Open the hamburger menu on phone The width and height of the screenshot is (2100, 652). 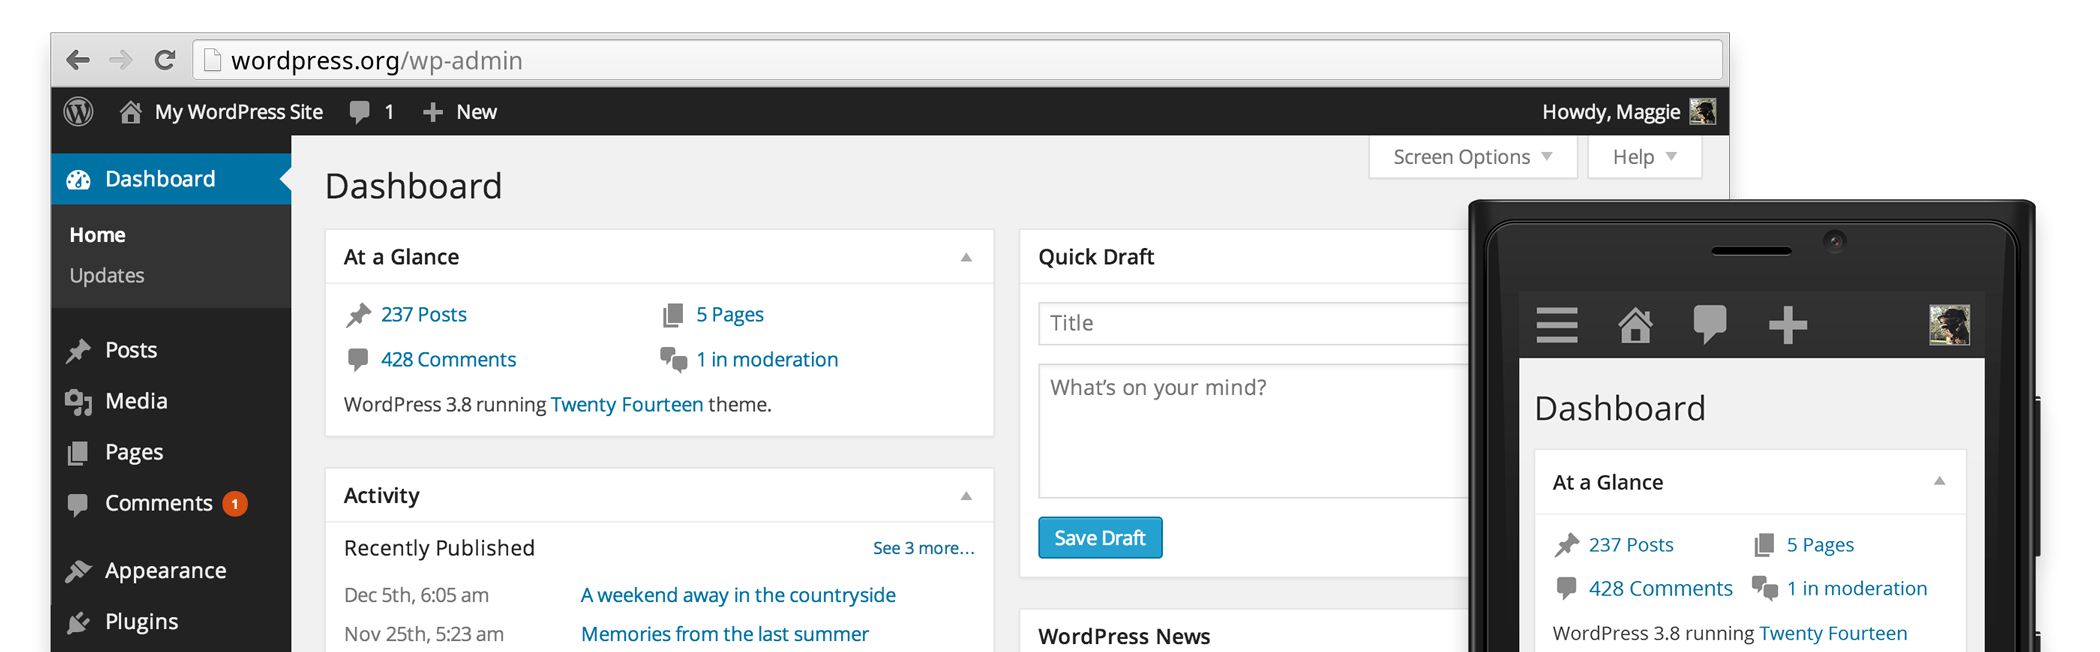[x=1557, y=325]
